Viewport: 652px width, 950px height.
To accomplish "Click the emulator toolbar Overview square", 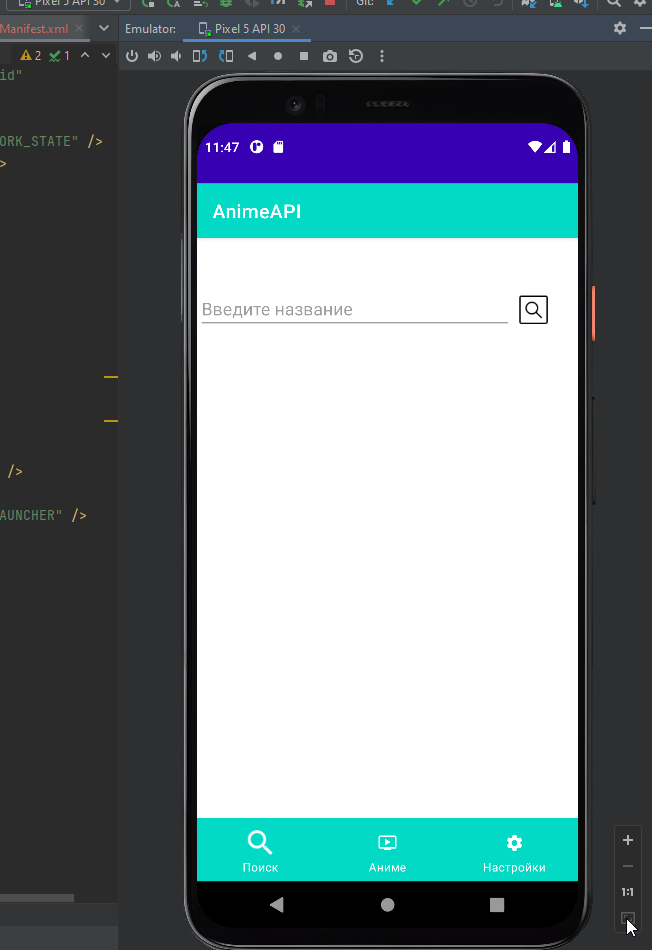I will click(304, 56).
